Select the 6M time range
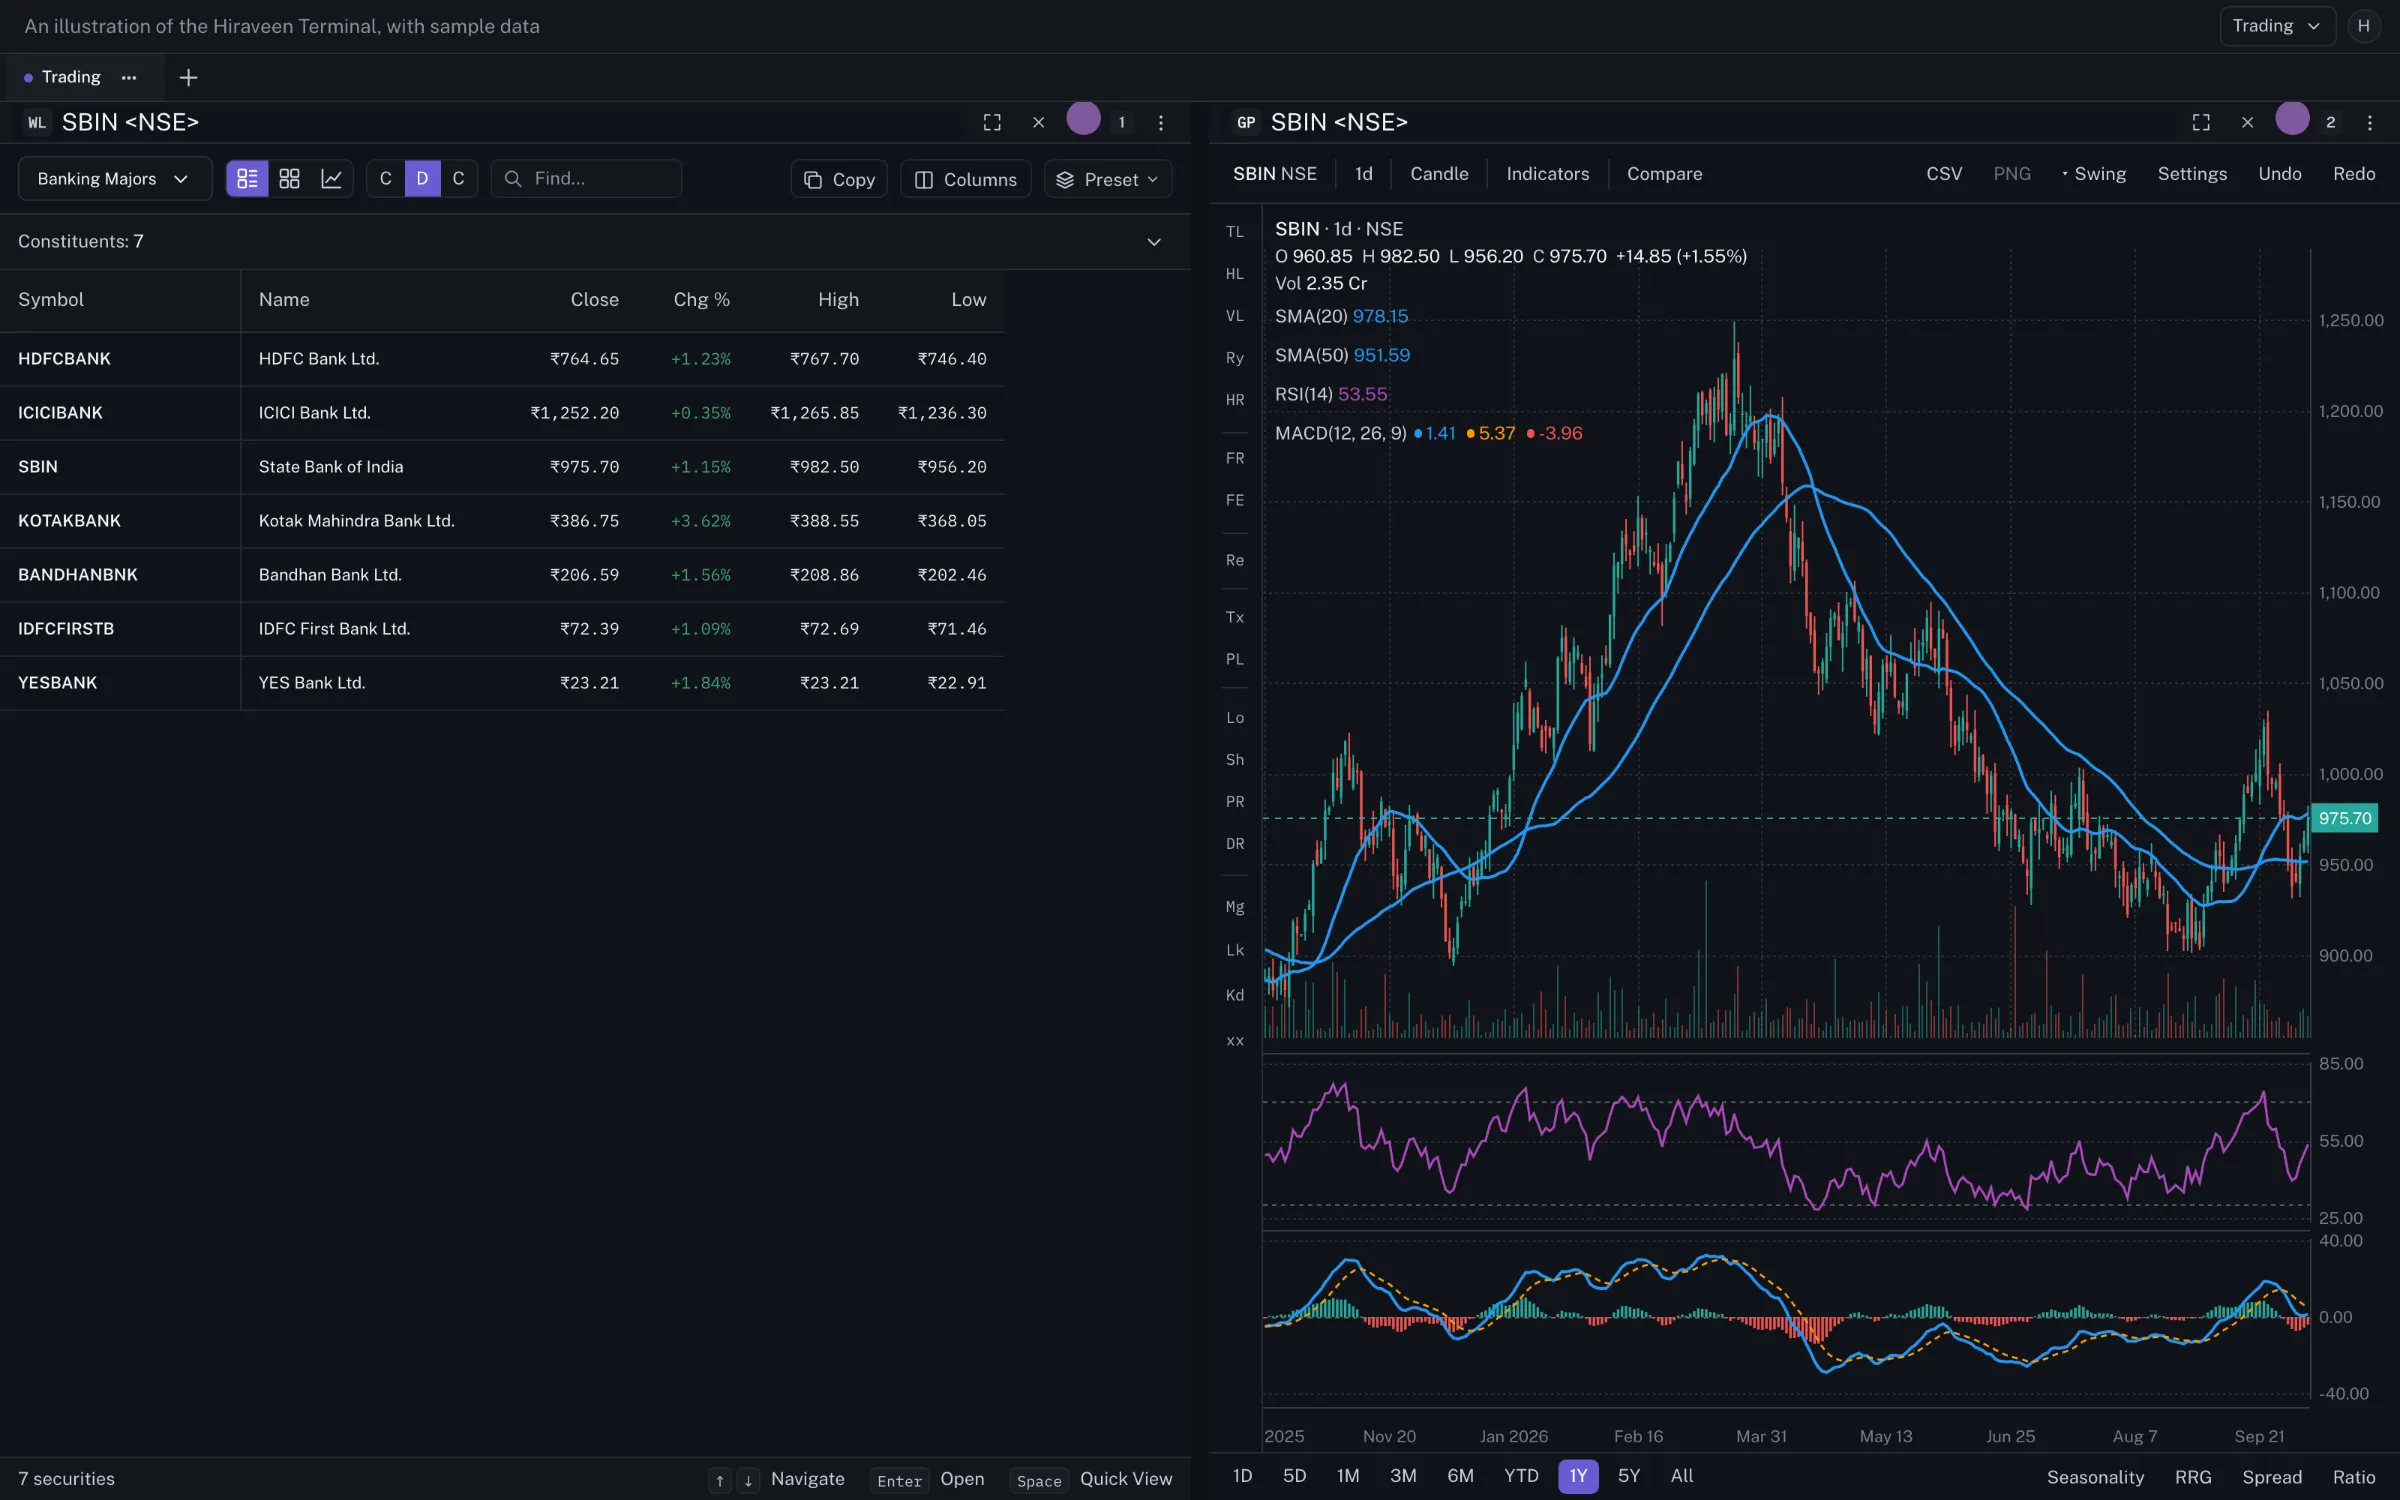The image size is (2400, 1500). [x=1460, y=1476]
